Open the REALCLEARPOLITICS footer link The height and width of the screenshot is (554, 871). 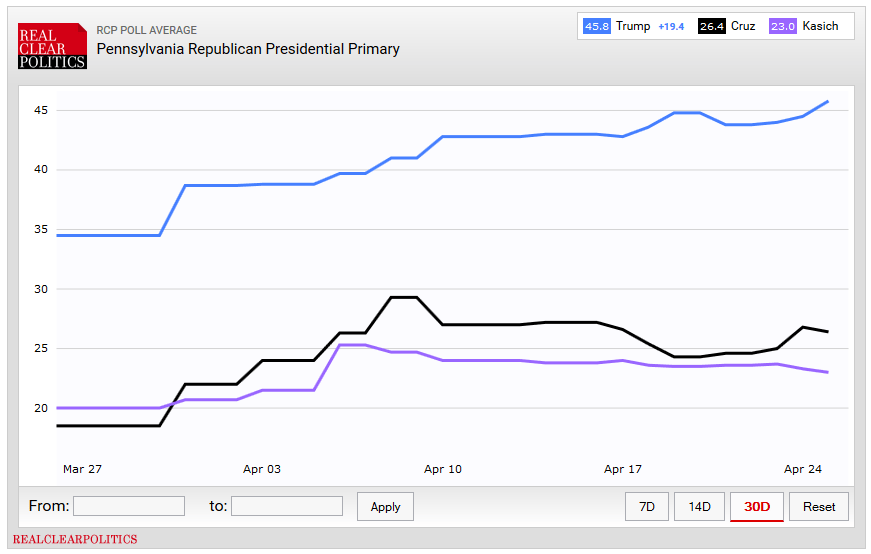click(75, 539)
